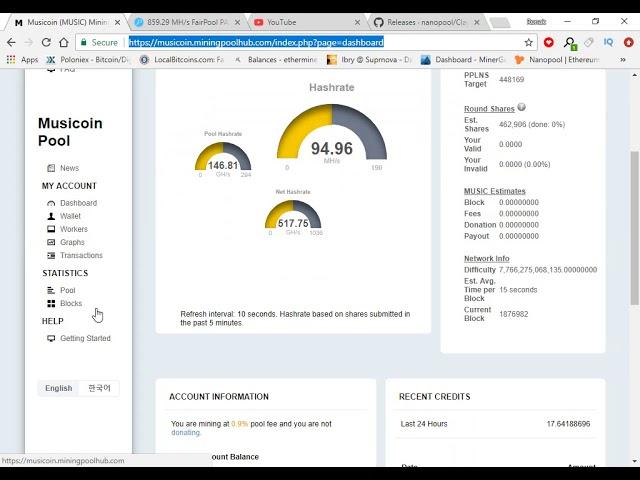Click the Pool Hashrate 146.81 gauge

click(223, 157)
